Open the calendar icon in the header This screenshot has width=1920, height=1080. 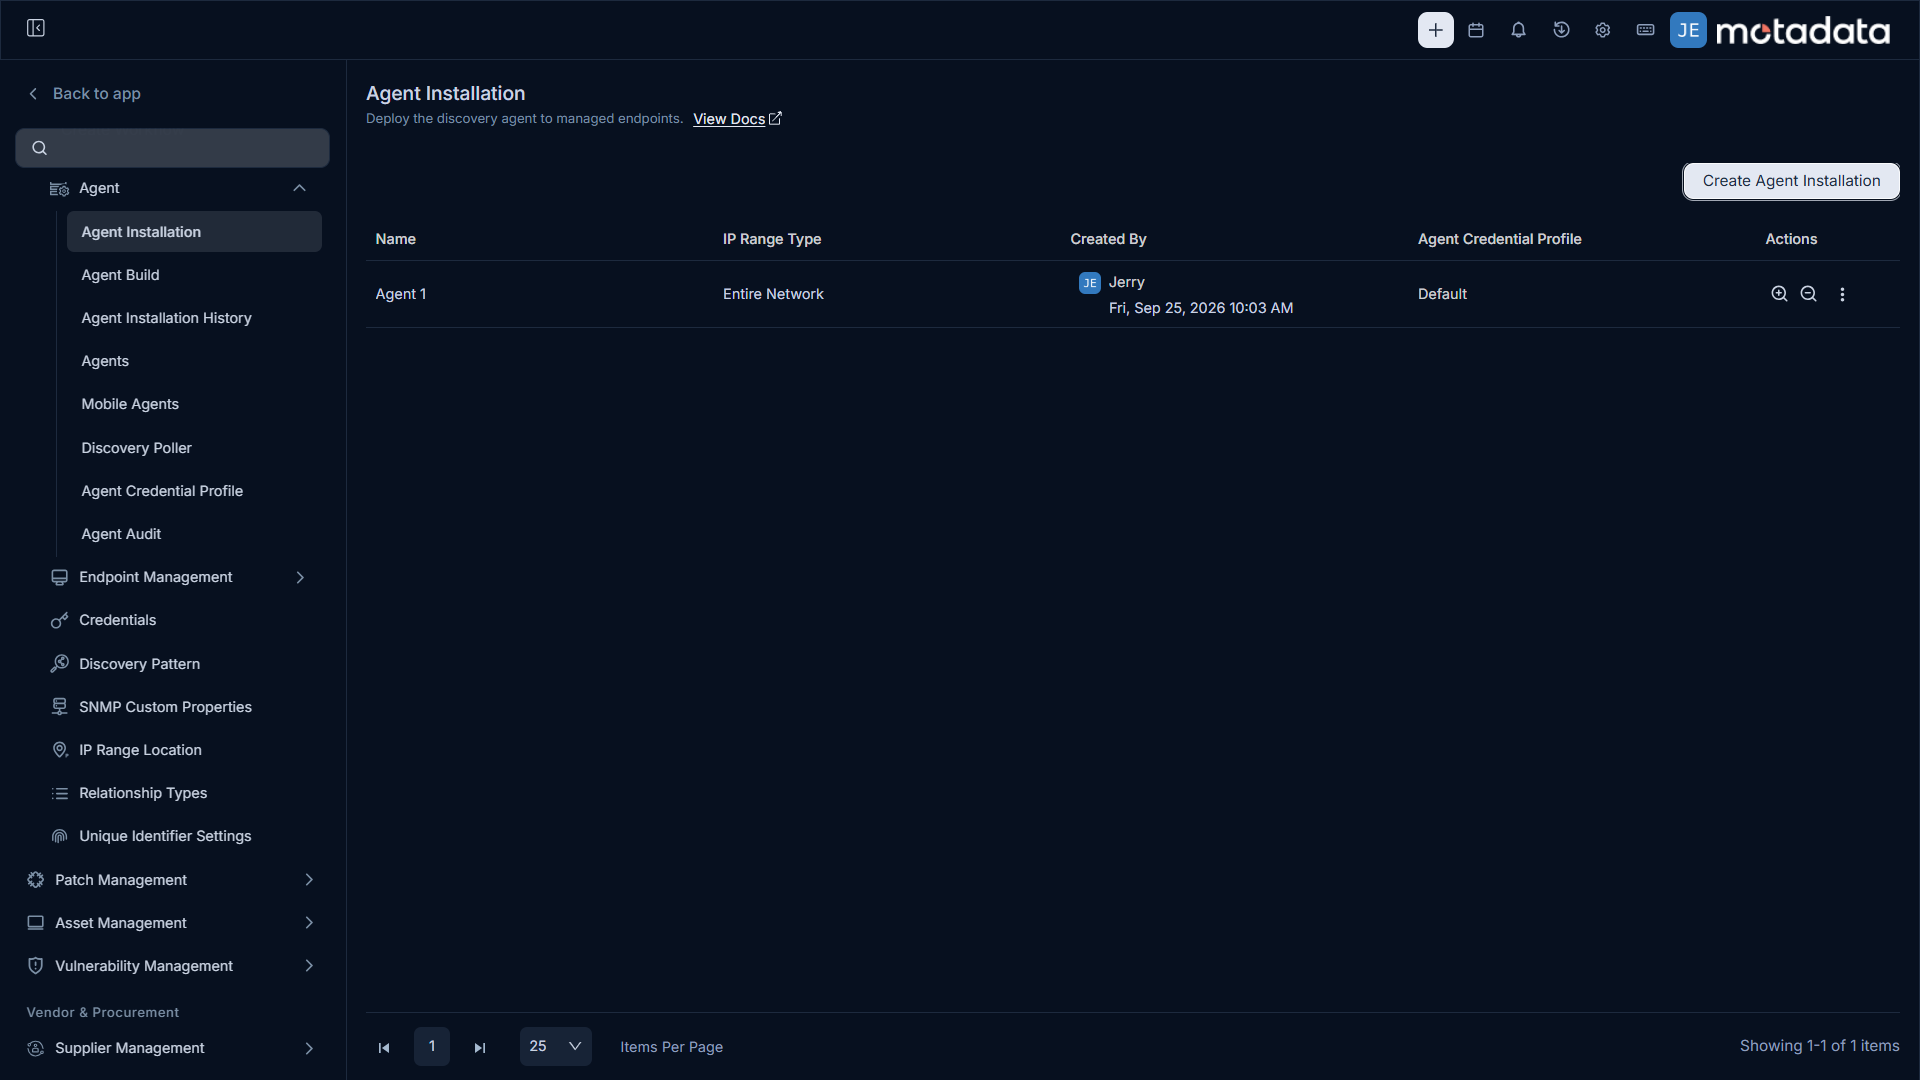tap(1476, 30)
